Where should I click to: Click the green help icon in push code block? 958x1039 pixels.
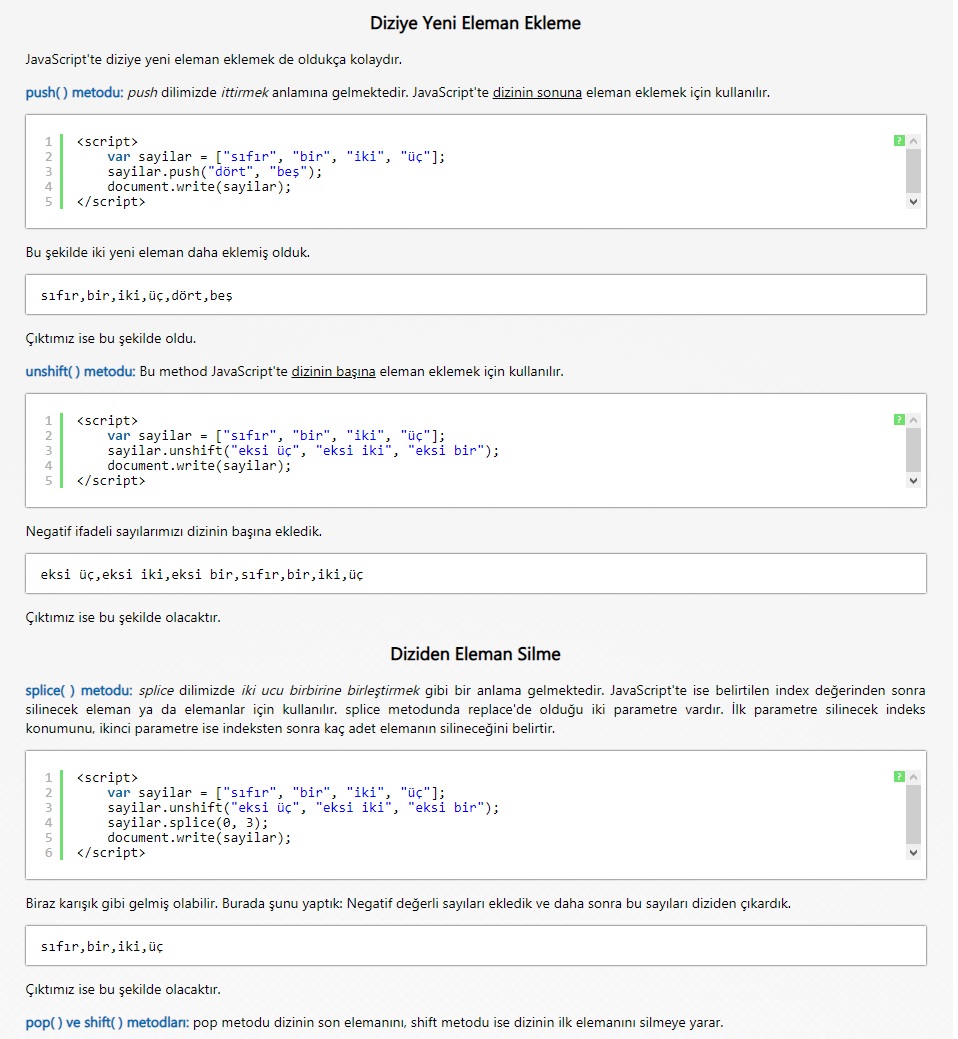899,140
